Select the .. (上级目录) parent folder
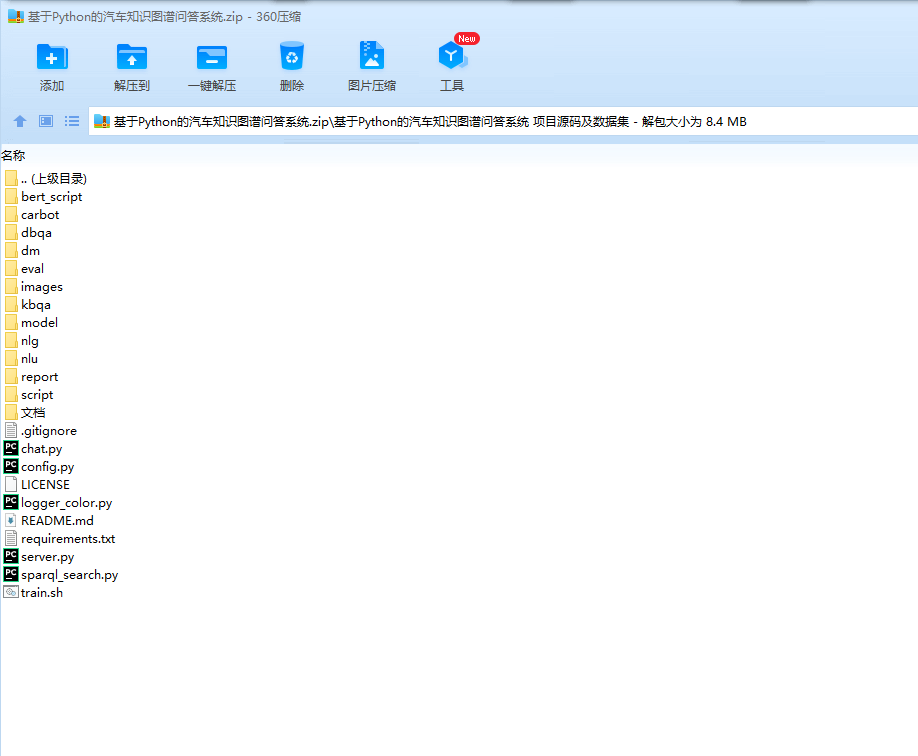The image size is (918, 756). [x=46, y=179]
